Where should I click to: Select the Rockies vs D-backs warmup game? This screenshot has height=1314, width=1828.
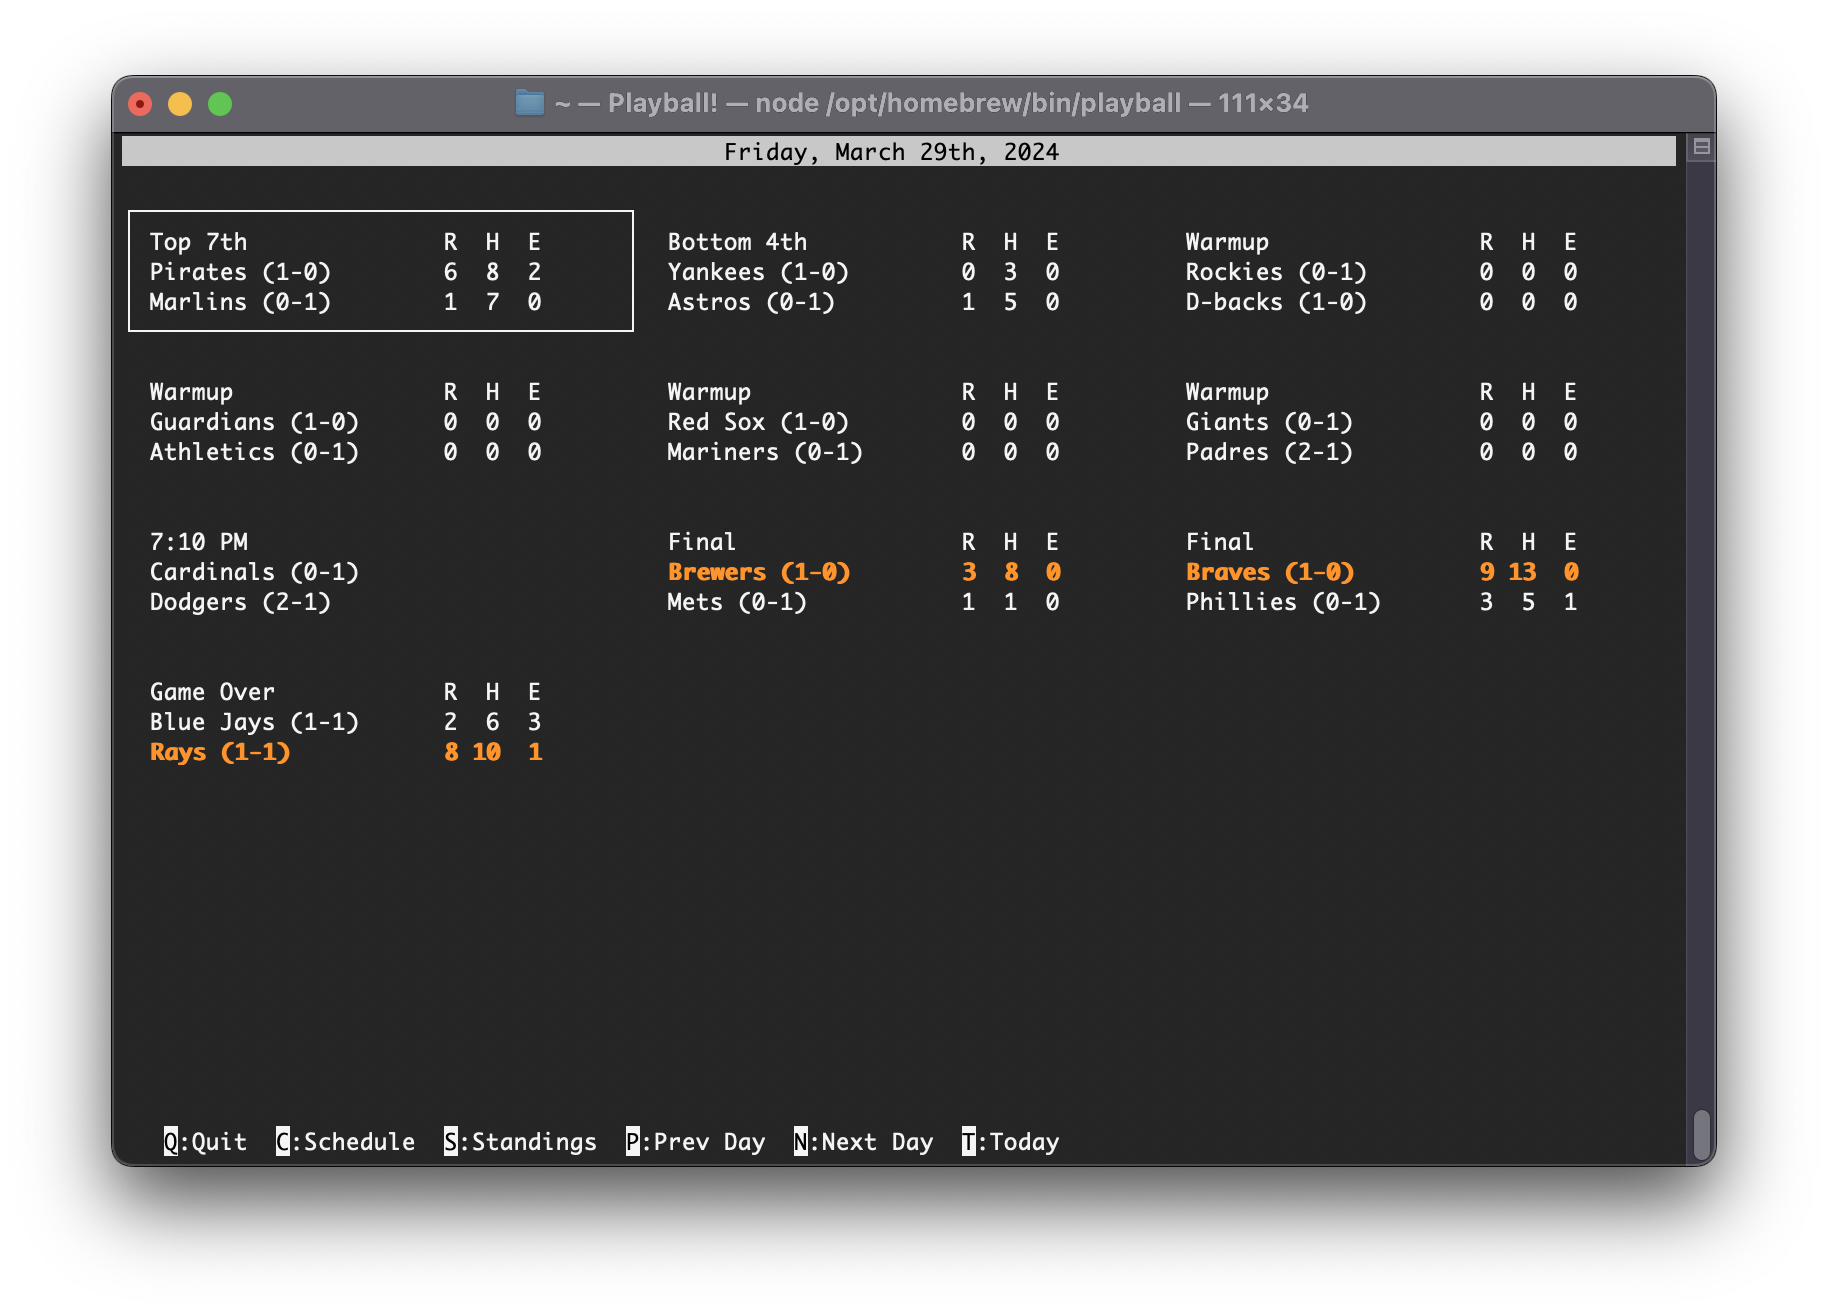pos(1380,272)
